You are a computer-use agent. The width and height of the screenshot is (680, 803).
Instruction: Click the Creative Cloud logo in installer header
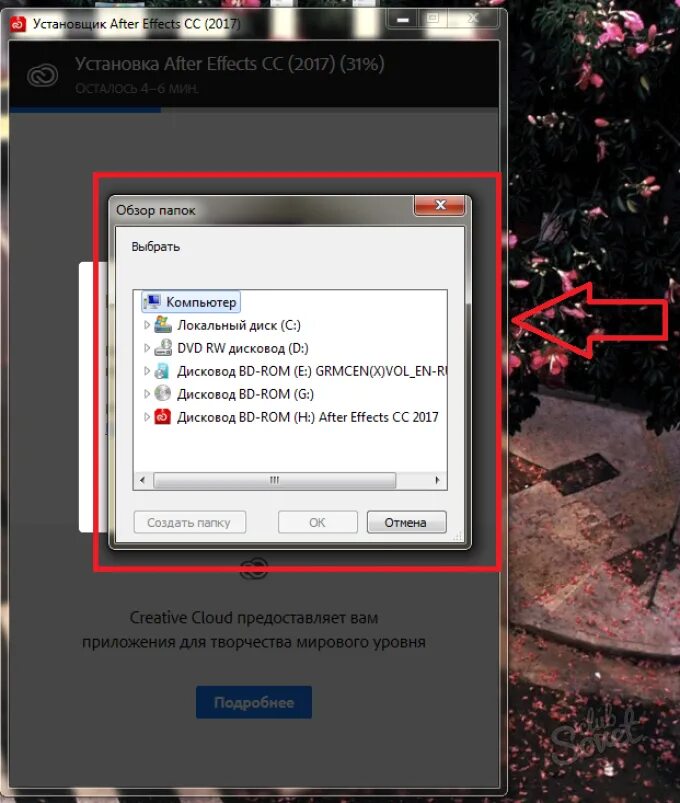[x=42, y=76]
